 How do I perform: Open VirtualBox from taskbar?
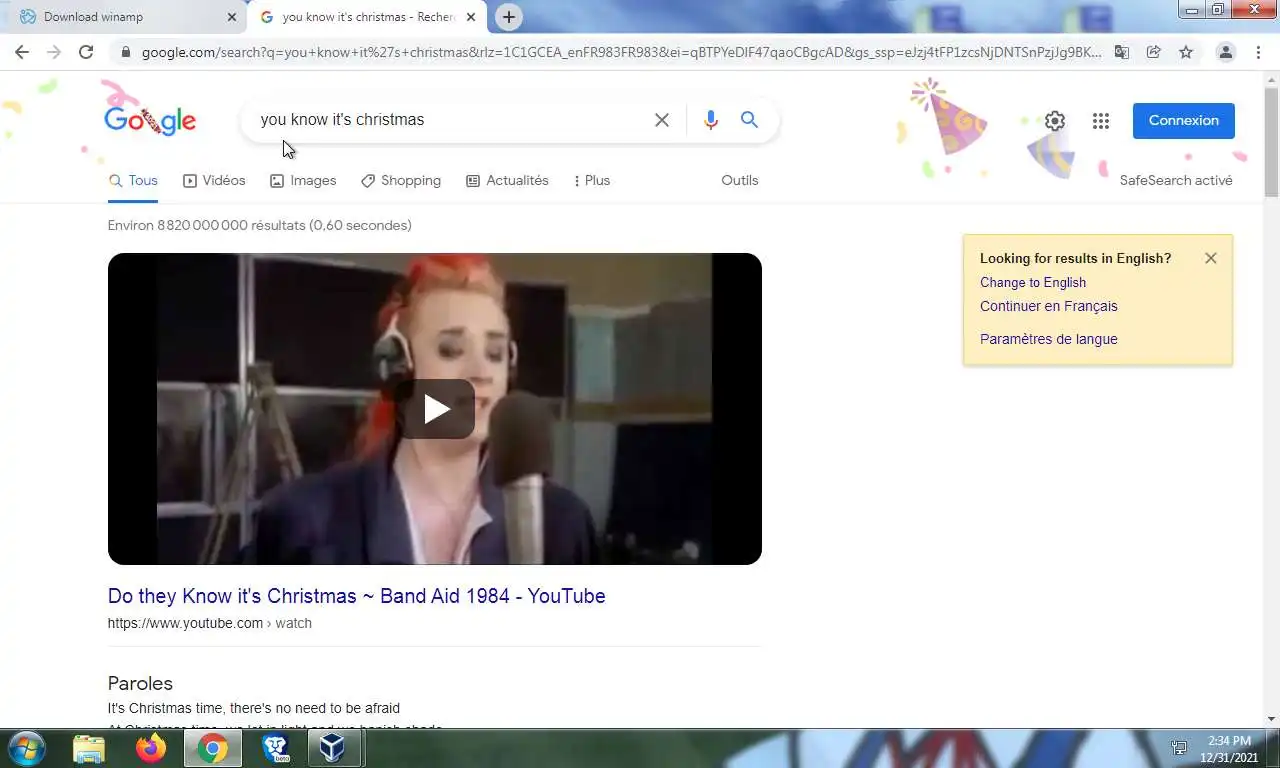point(332,748)
